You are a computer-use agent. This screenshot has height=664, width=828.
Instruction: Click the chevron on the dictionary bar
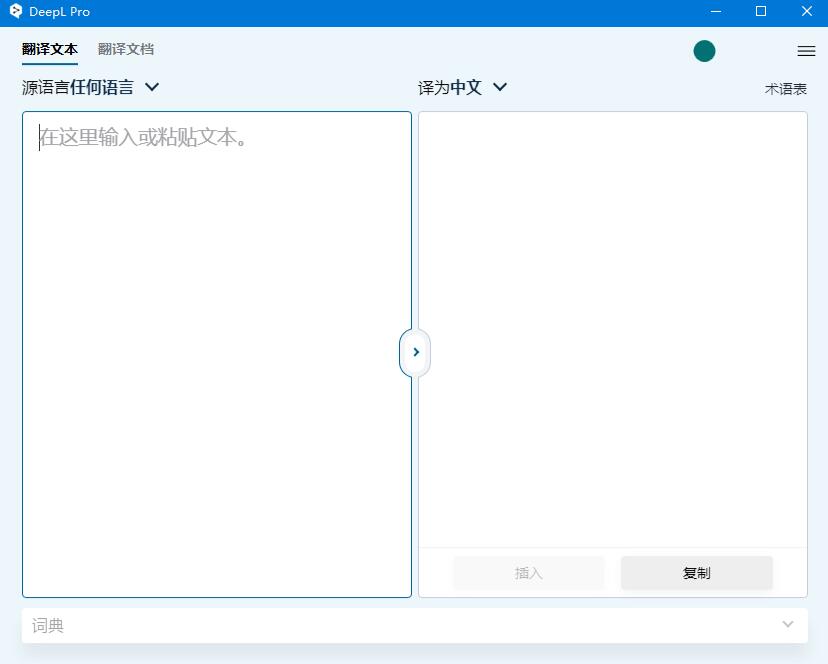(787, 624)
